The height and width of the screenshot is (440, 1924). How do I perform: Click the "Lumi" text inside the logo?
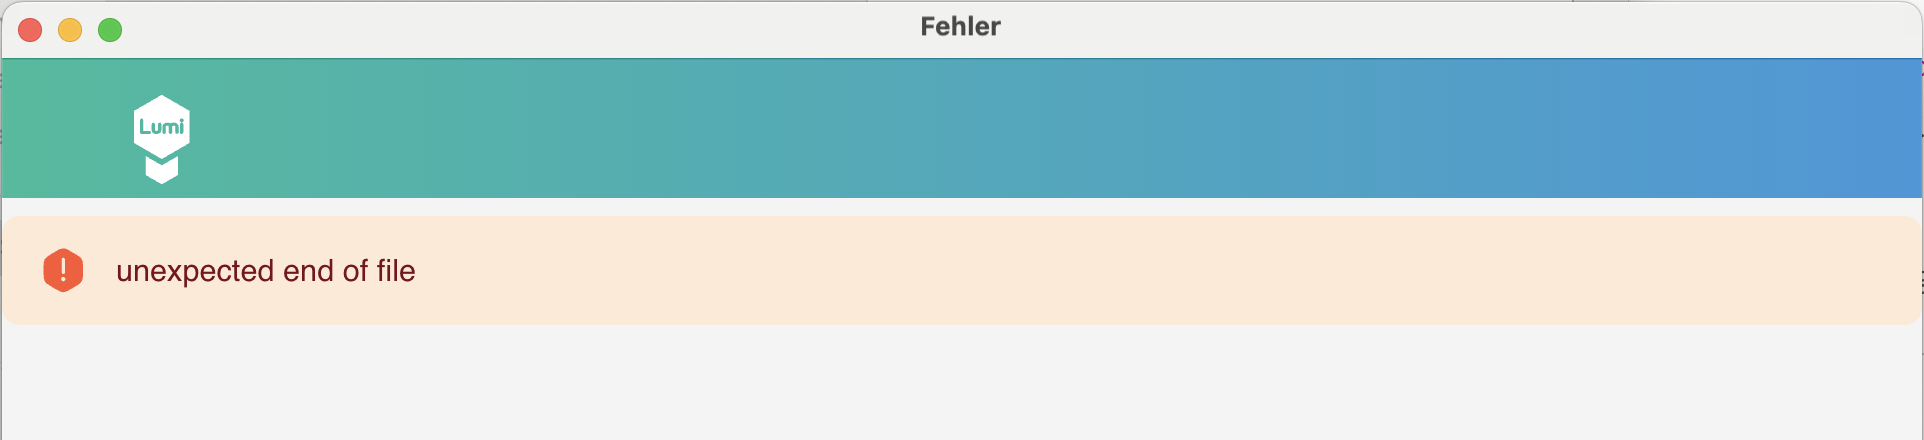click(161, 127)
